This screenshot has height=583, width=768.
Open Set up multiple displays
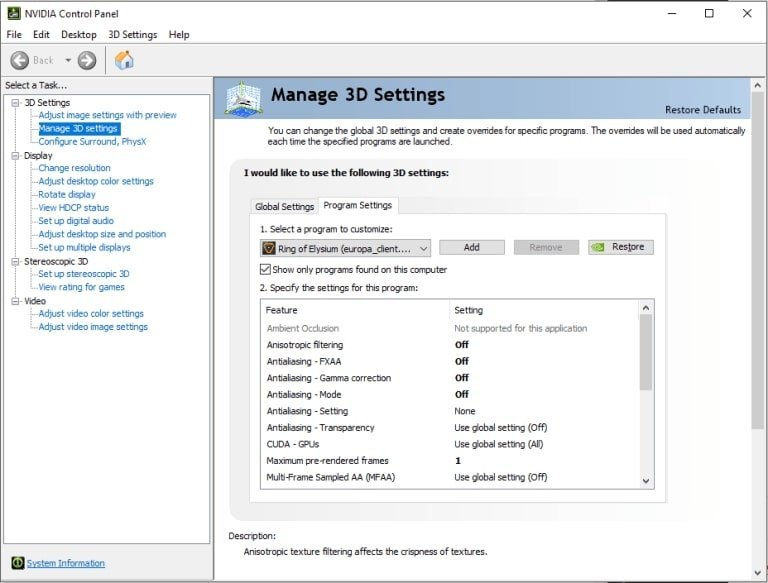[x=84, y=247]
